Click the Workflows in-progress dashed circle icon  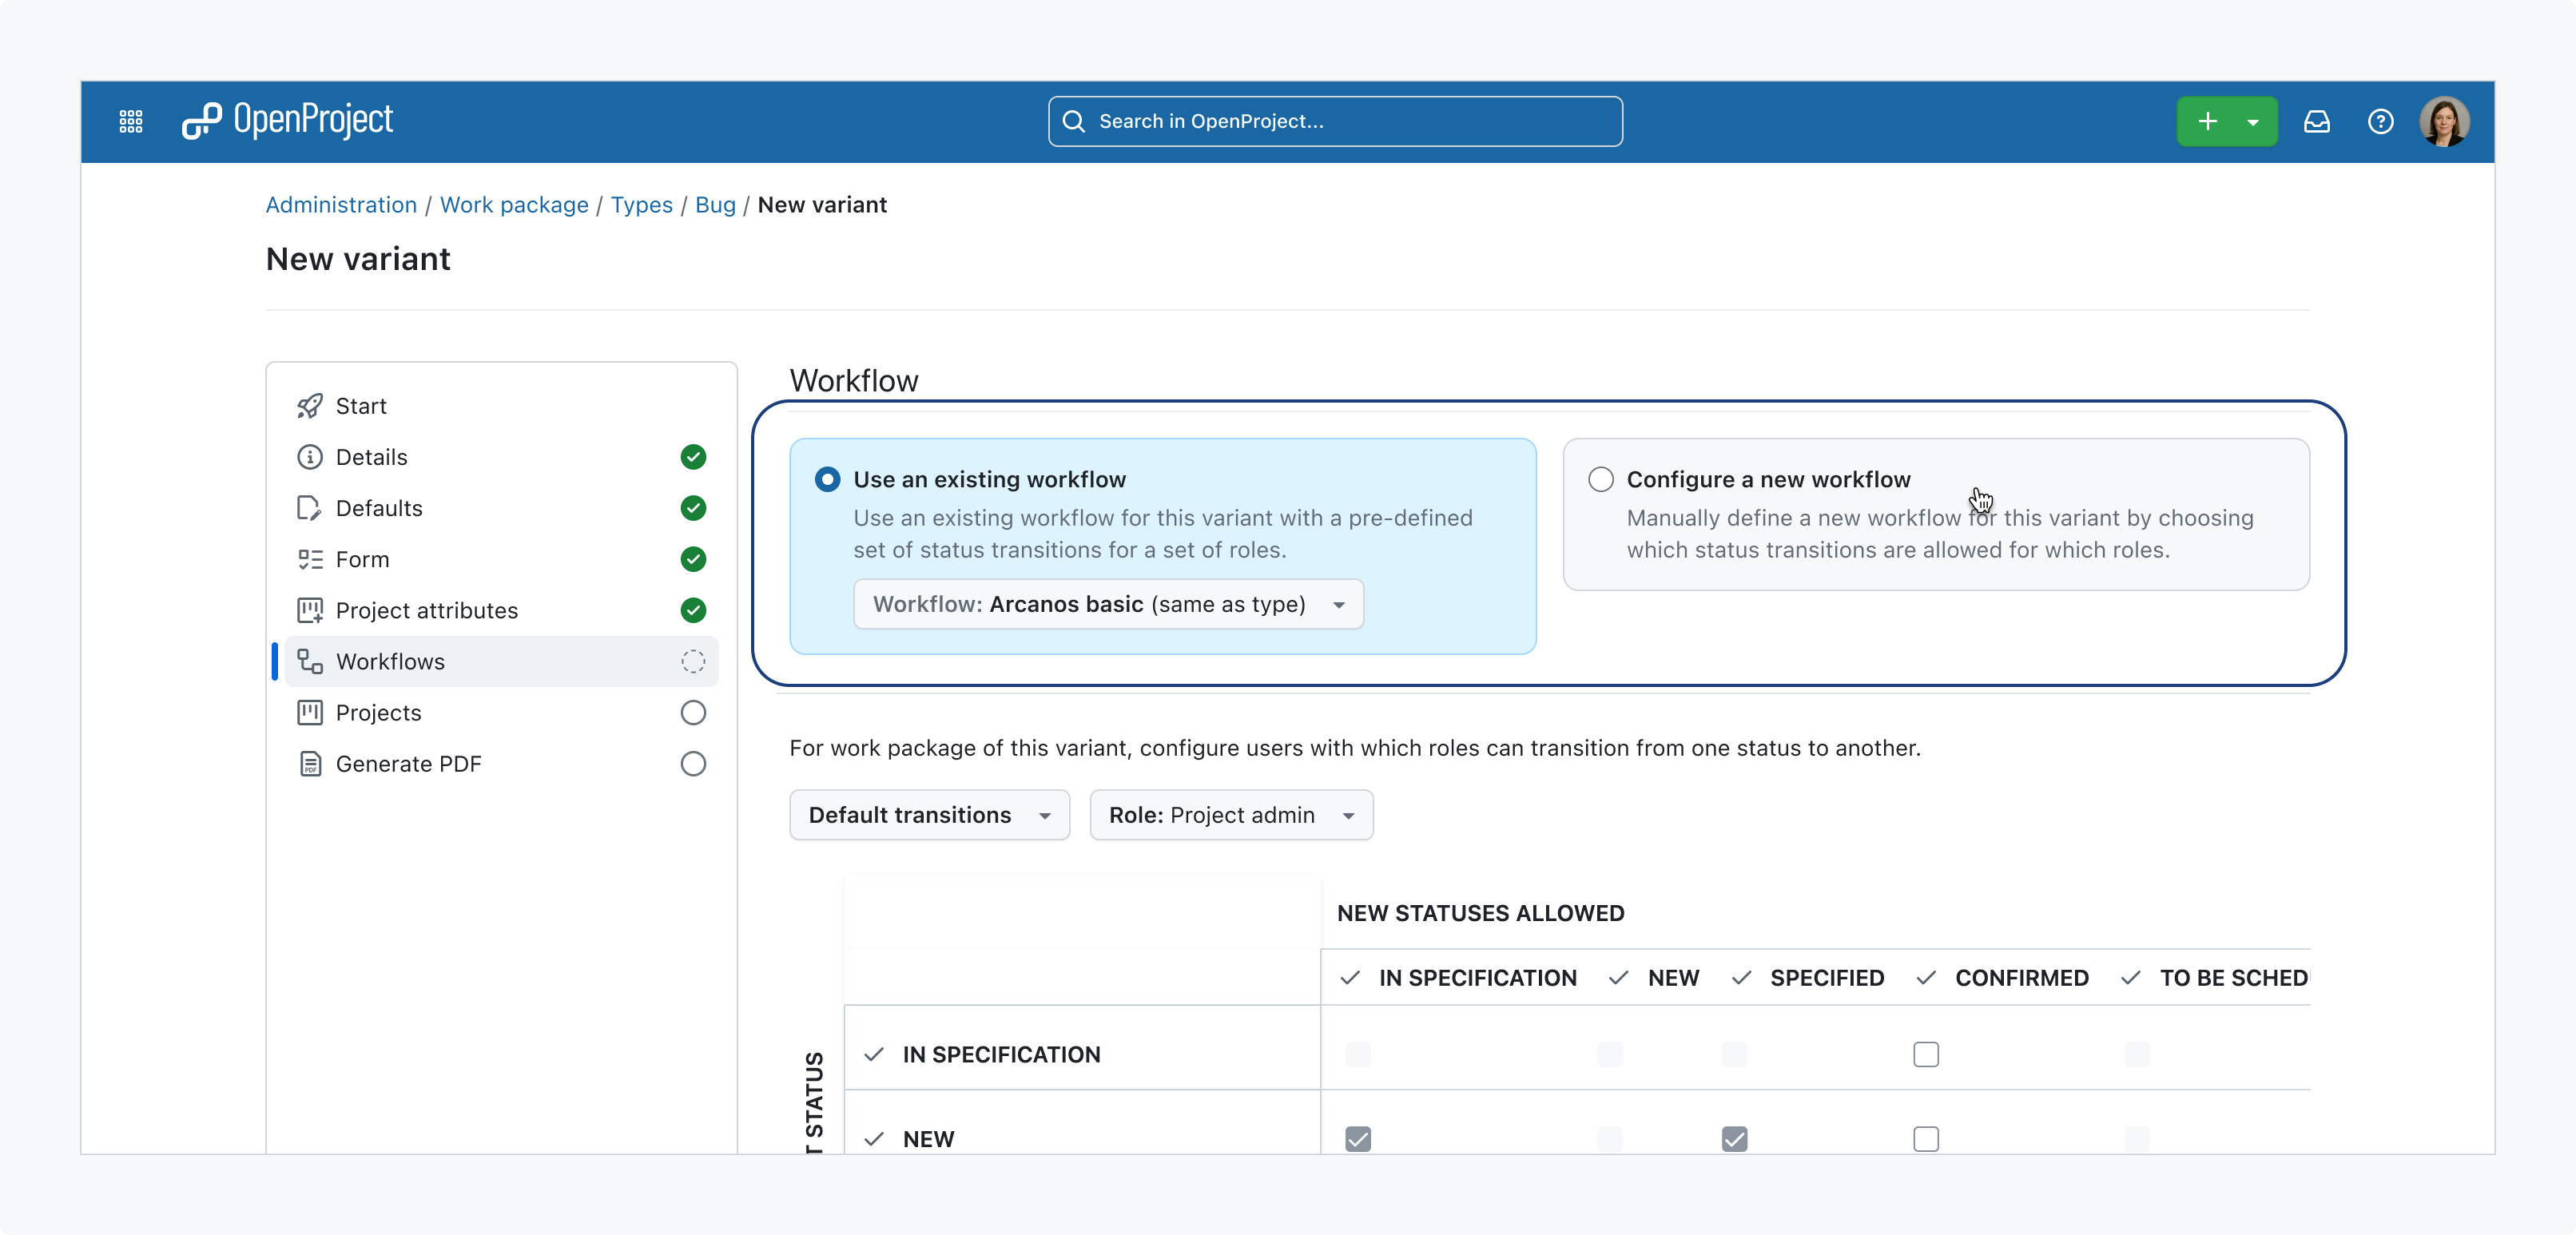pos(693,661)
